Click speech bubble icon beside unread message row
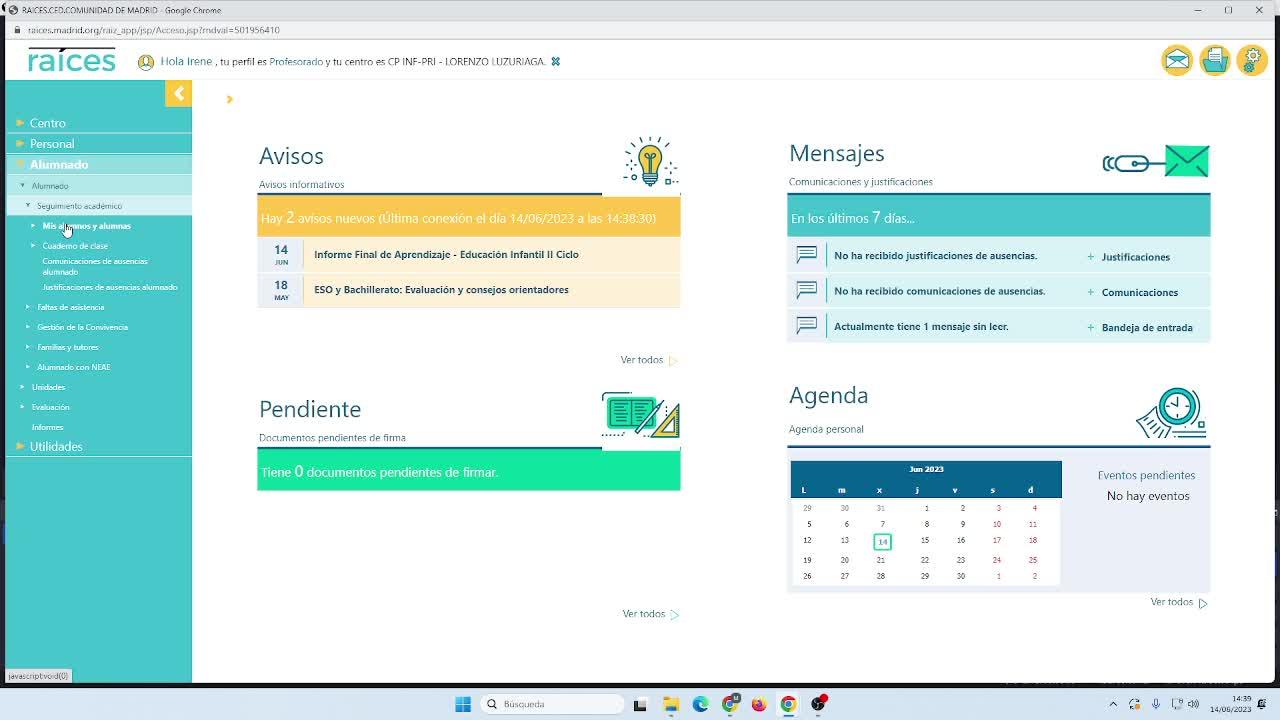This screenshot has height=720, width=1280. coord(807,325)
